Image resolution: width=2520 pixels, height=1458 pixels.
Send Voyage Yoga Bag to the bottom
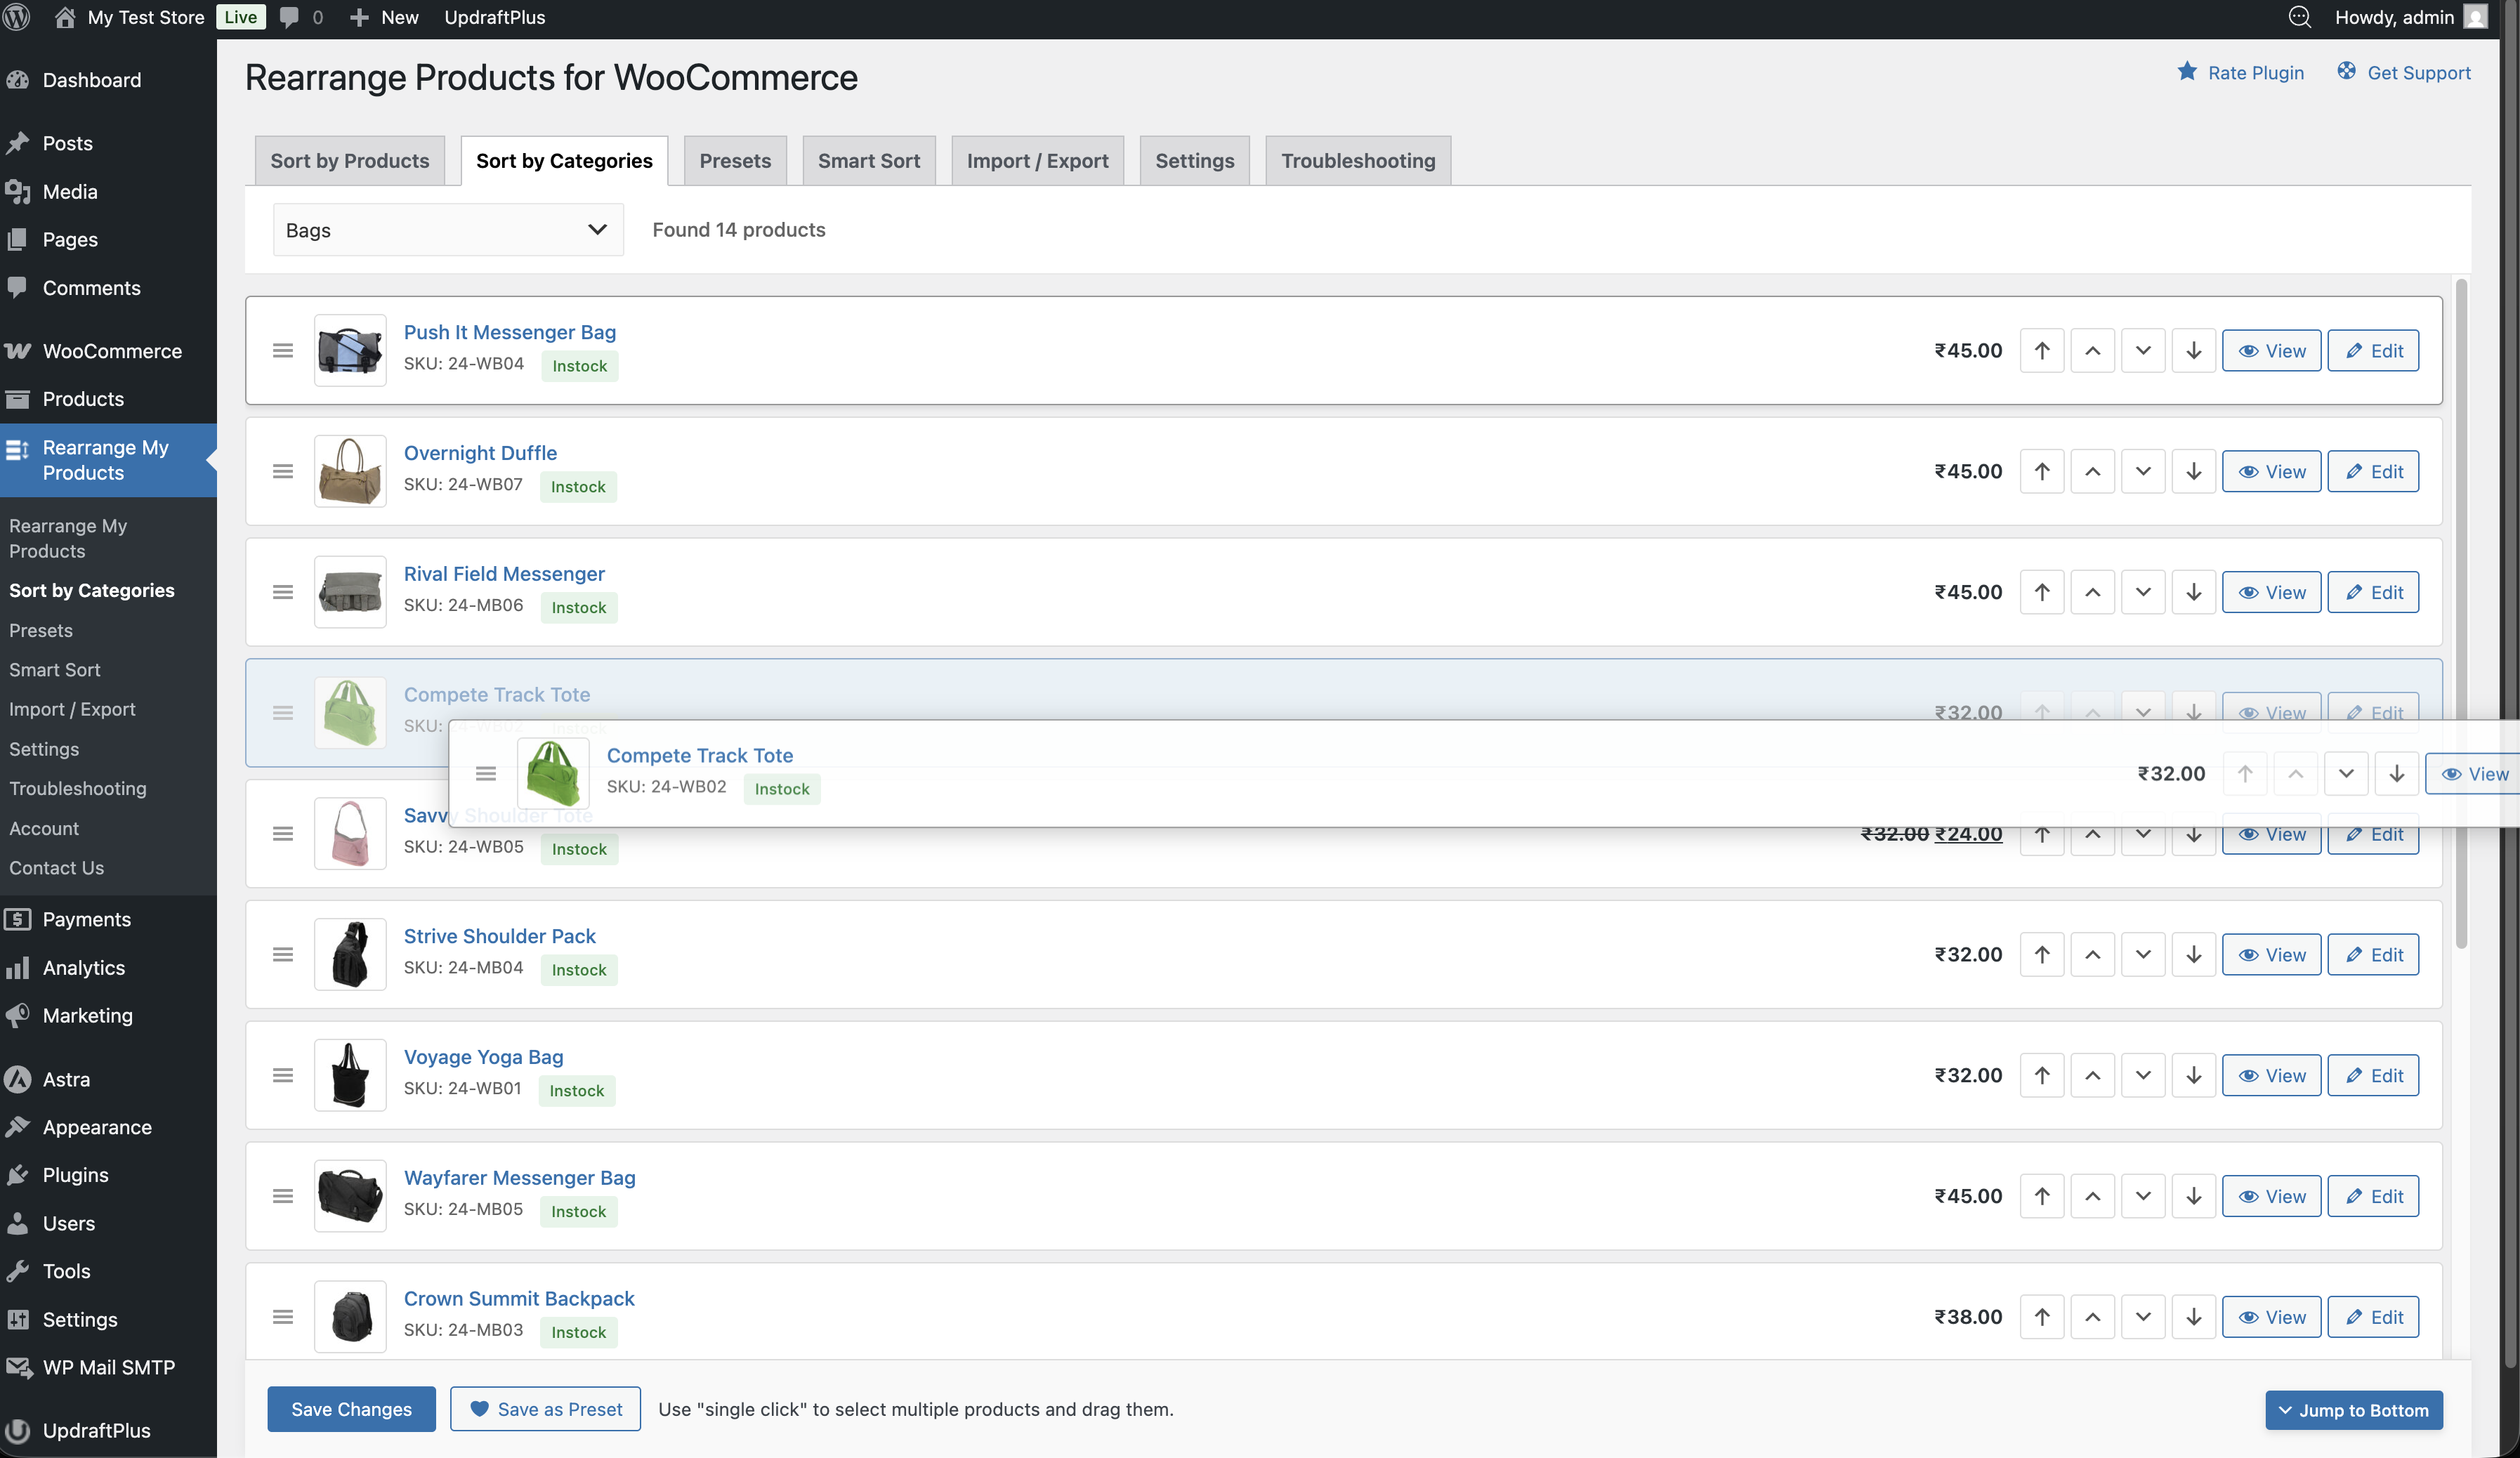click(x=2195, y=1075)
